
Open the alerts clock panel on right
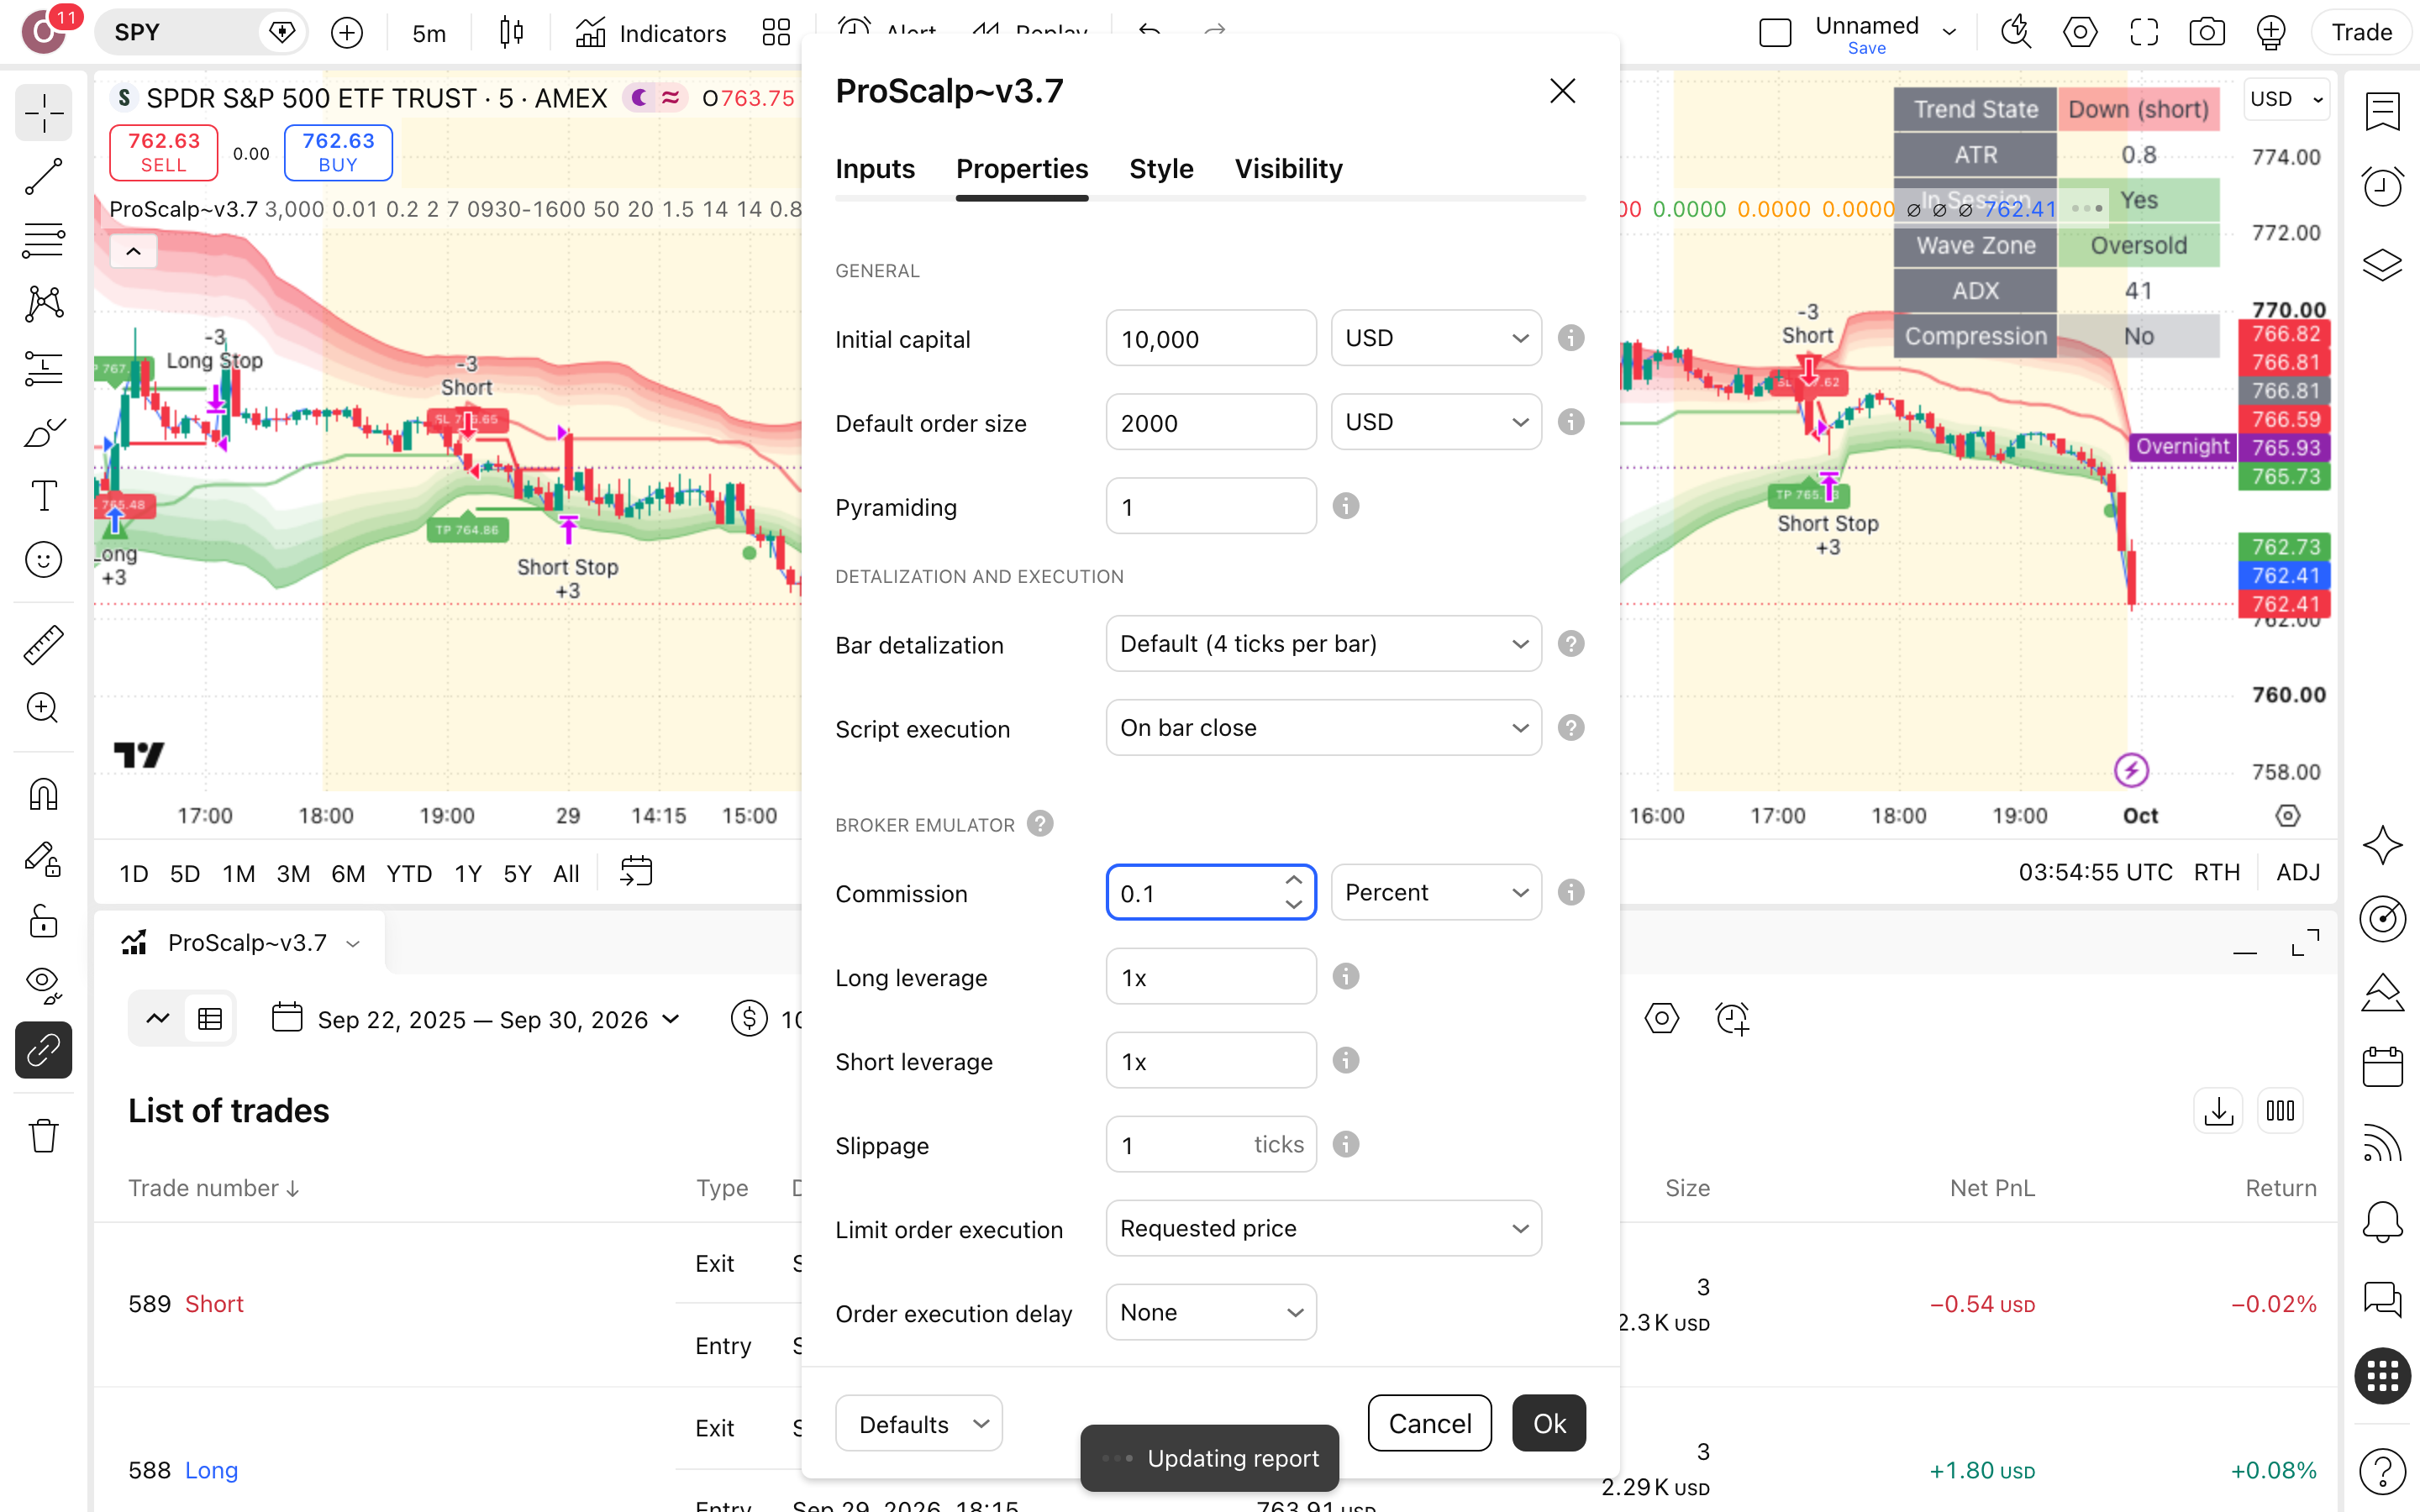(x=2382, y=186)
